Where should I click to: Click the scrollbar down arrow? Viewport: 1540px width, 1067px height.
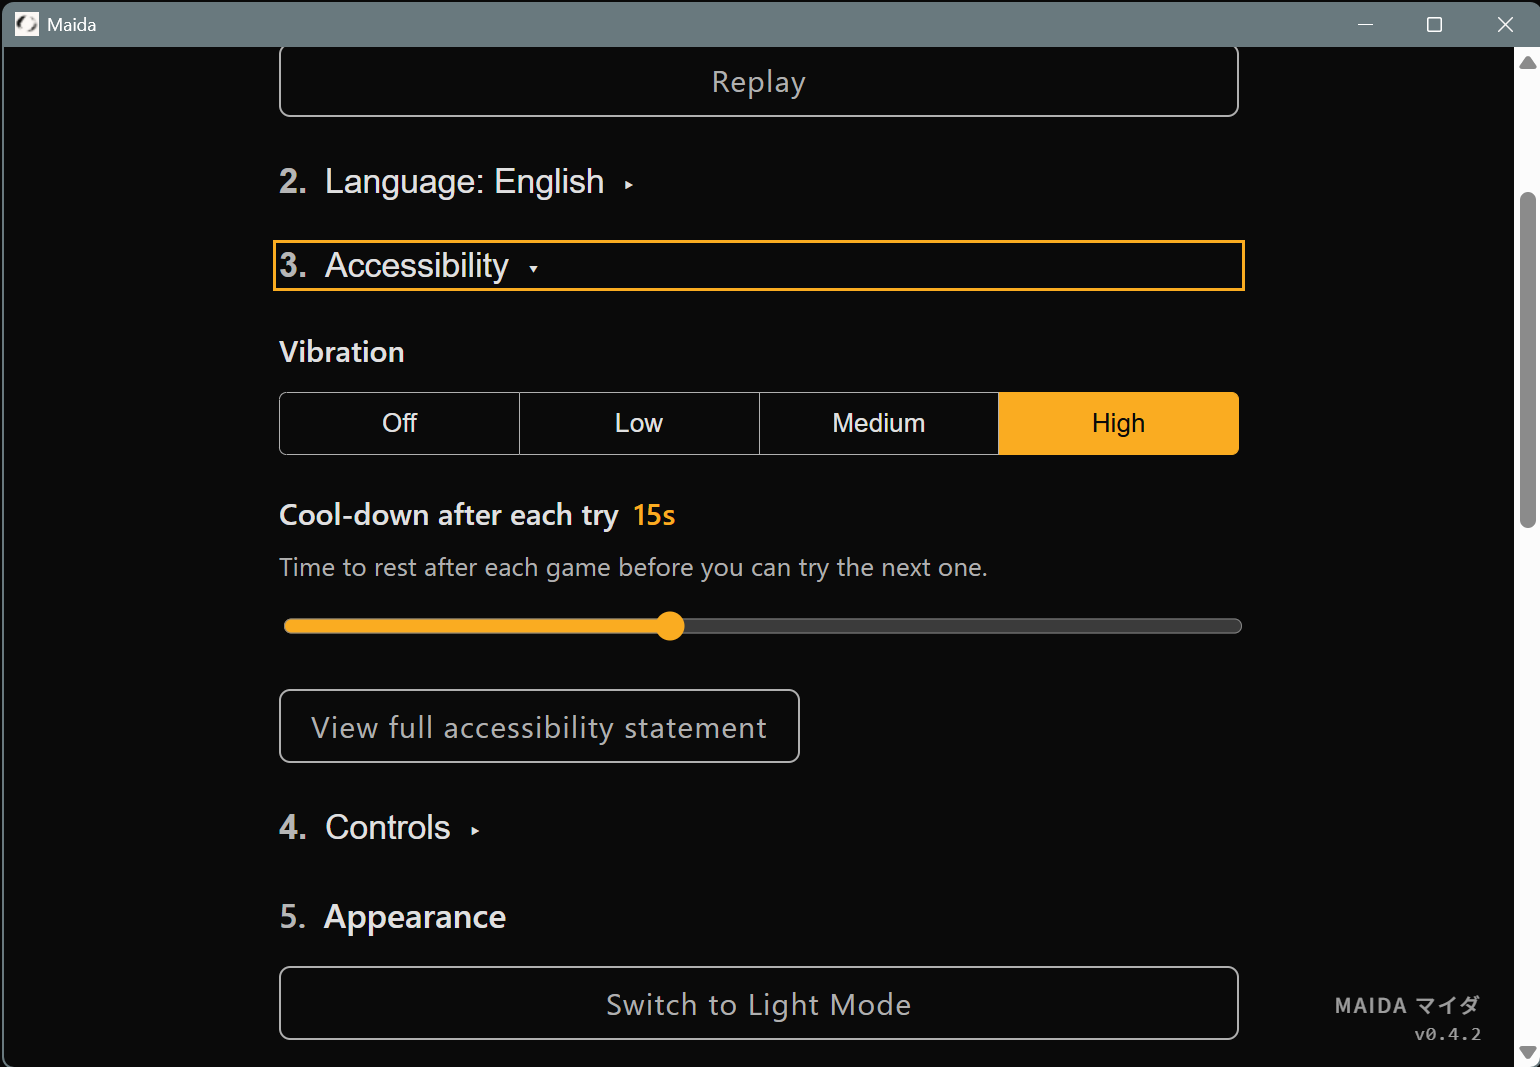coord(1528,1052)
